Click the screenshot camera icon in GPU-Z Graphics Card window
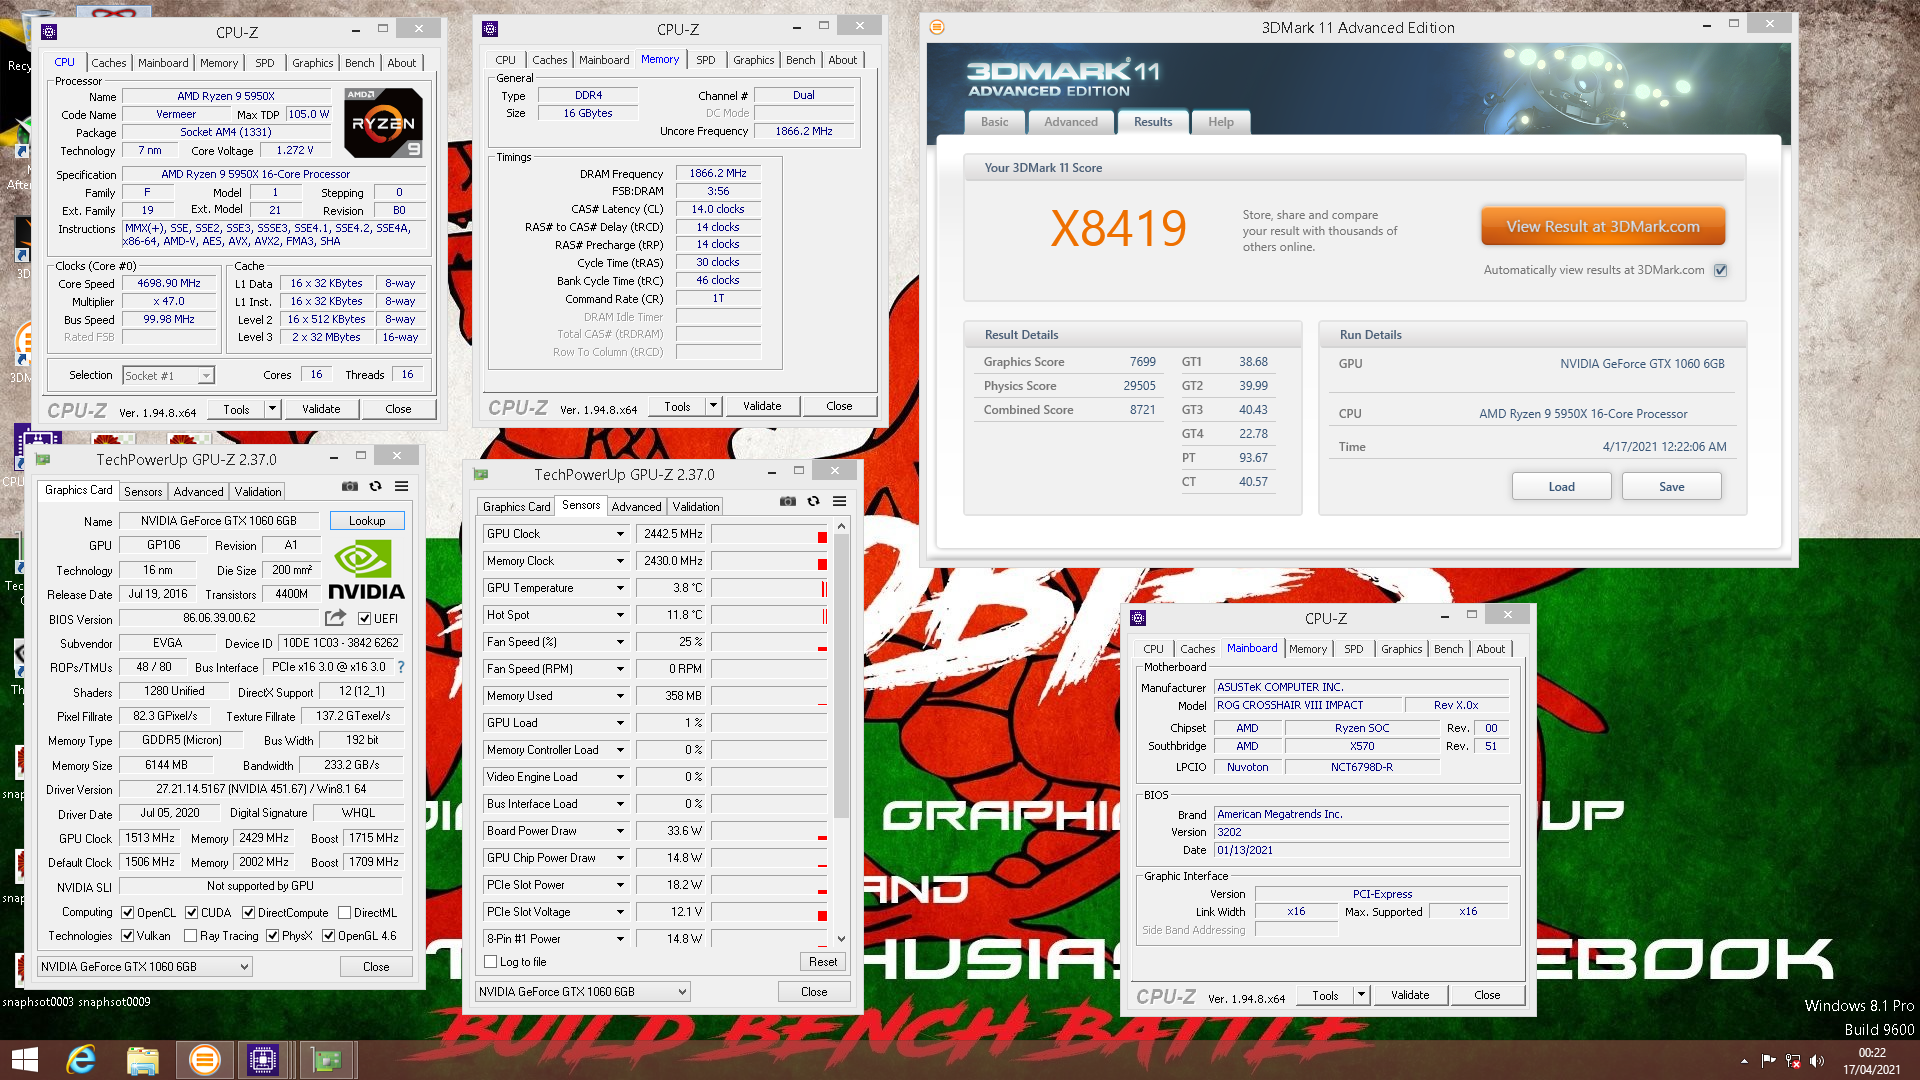Viewport: 1920px width, 1080px height. coord(349,487)
